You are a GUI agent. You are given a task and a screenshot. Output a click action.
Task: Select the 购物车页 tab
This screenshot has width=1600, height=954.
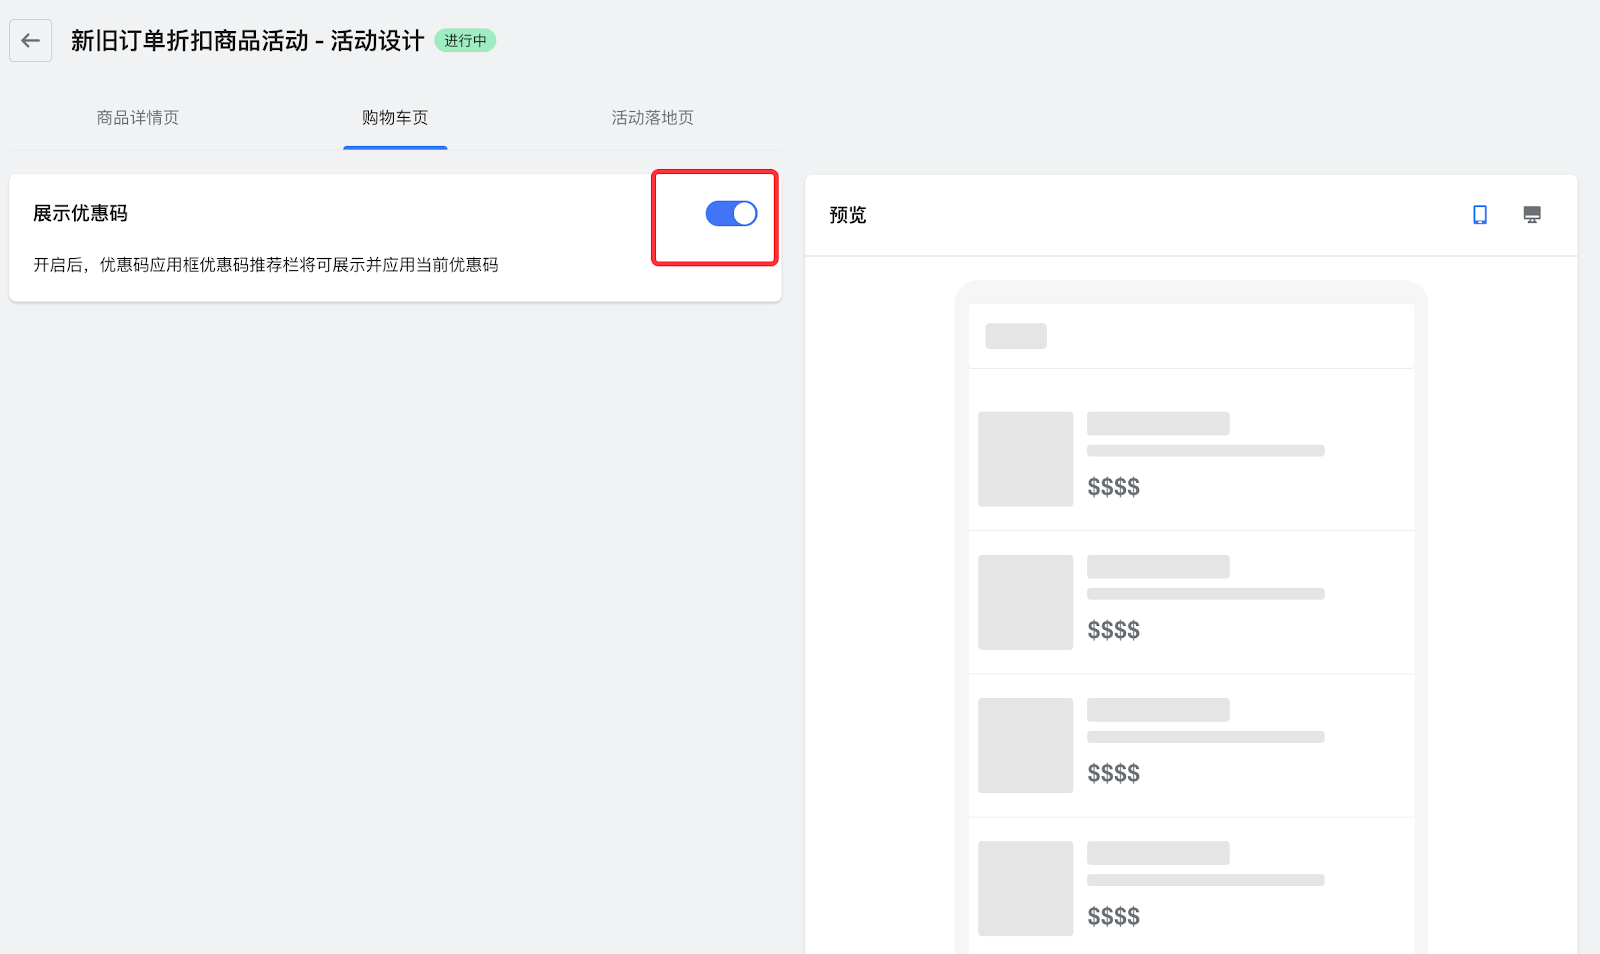point(395,118)
